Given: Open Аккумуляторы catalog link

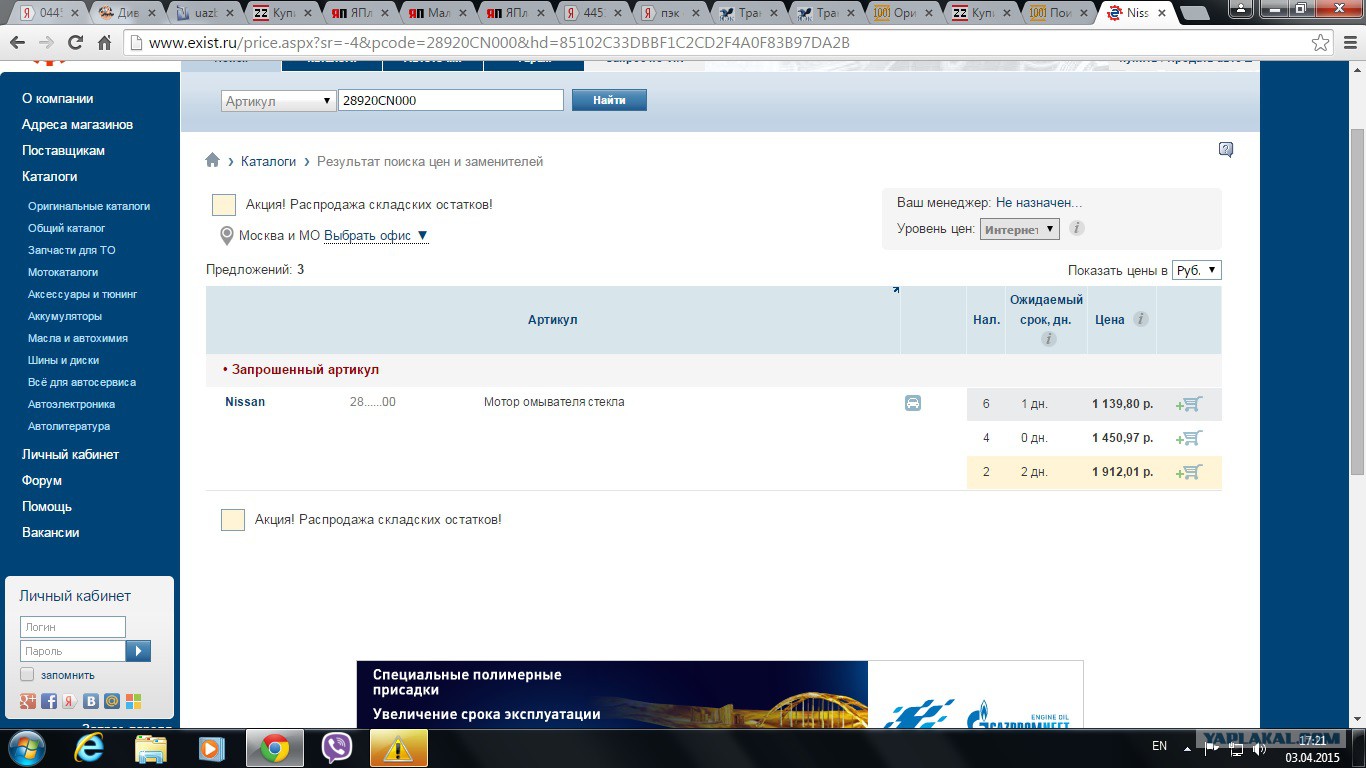Looking at the screenshot, I should tap(65, 316).
